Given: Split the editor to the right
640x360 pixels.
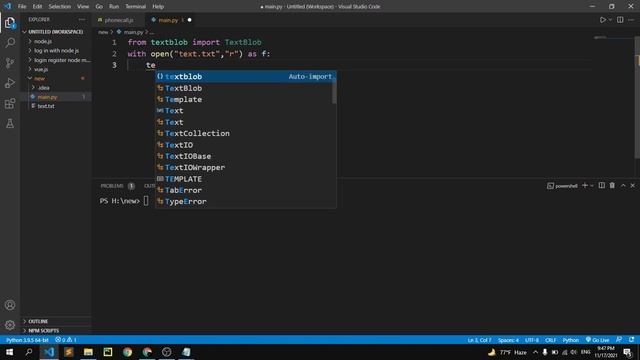Looking at the screenshot, I should 620,20.
